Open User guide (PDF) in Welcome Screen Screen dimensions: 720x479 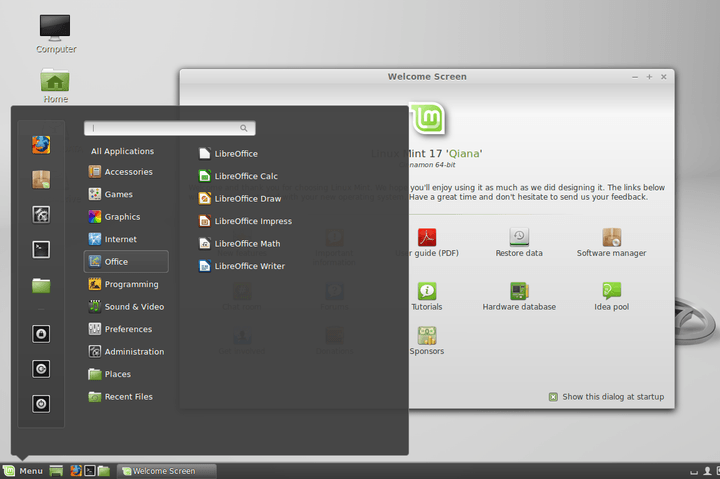point(427,243)
